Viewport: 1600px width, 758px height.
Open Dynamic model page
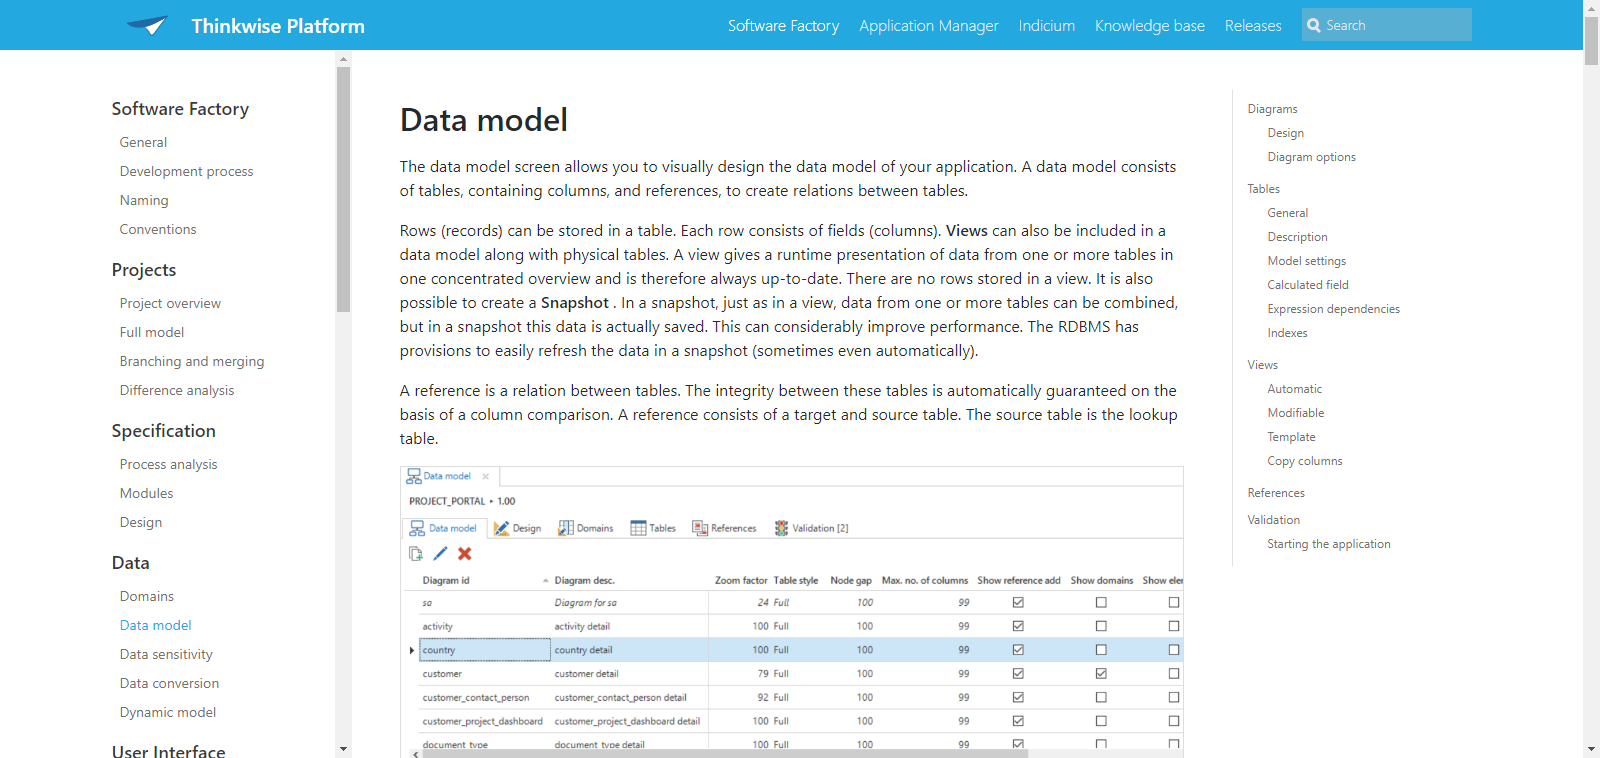168,712
